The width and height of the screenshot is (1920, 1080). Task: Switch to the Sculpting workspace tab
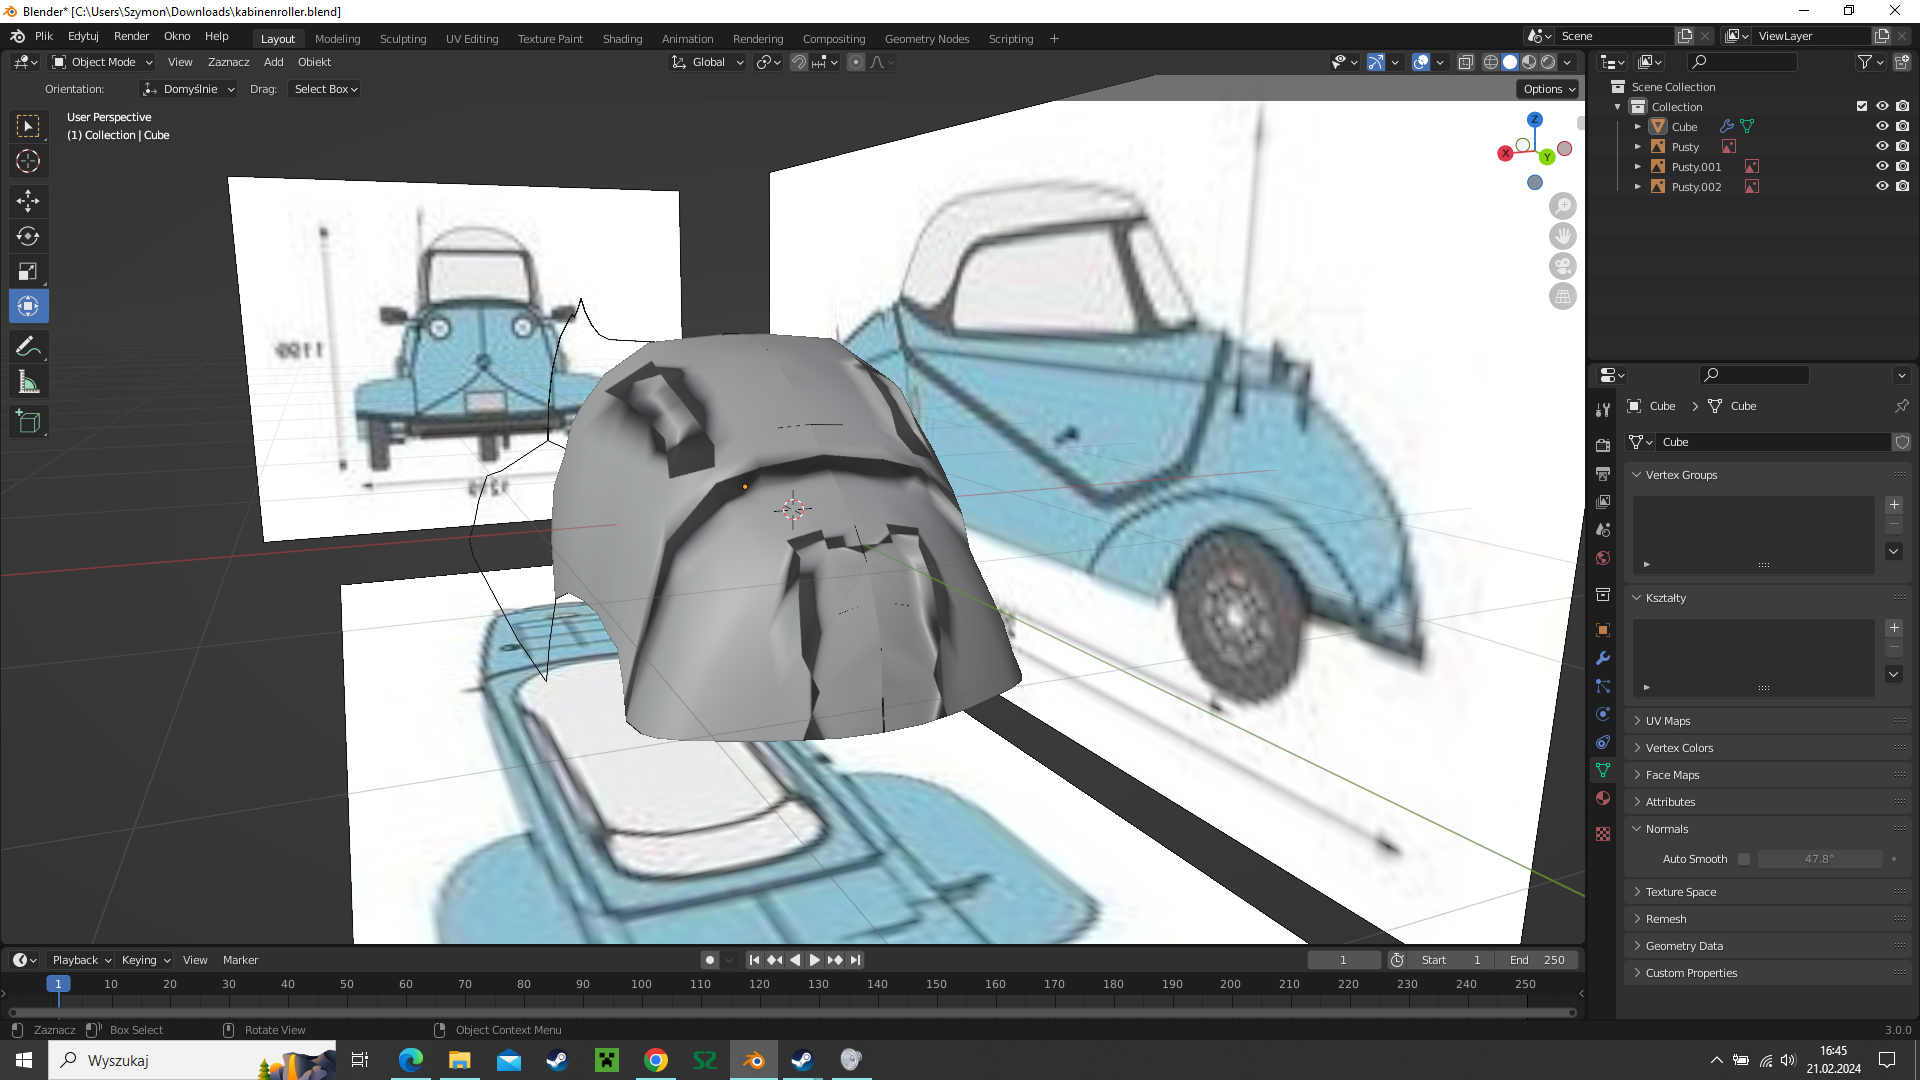[403, 39]
